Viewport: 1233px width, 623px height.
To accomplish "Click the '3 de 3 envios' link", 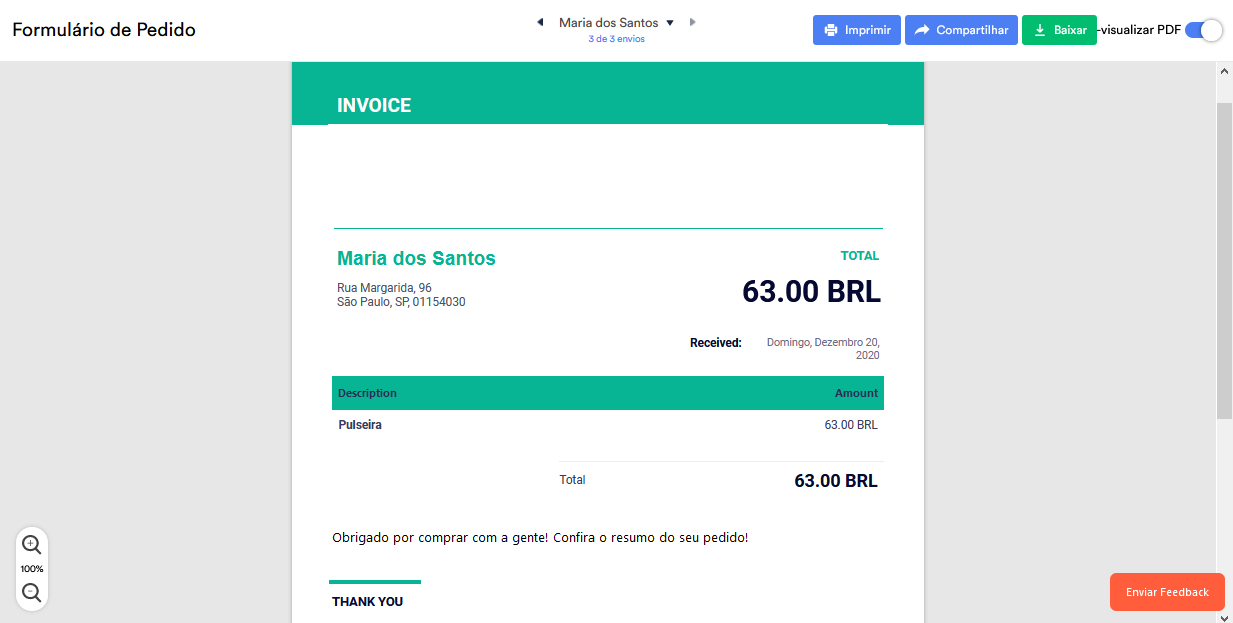I will click(x=616, y=39).
